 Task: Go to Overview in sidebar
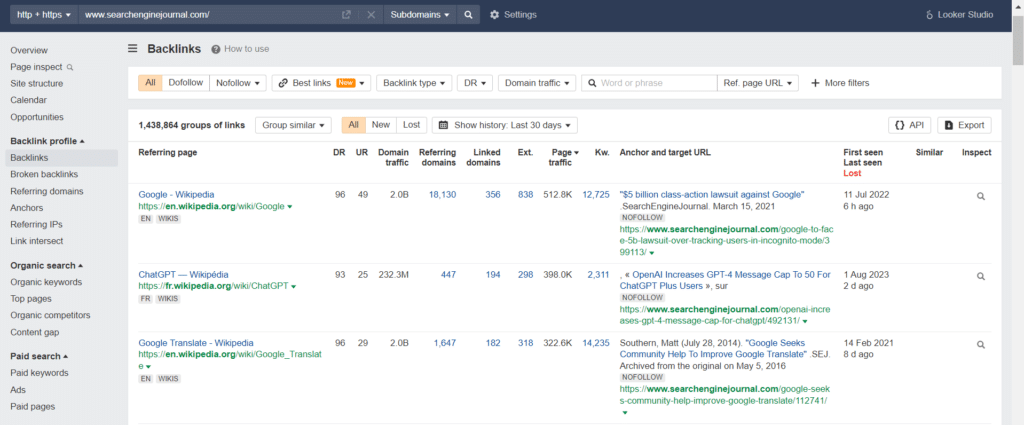tap(29, 50)
